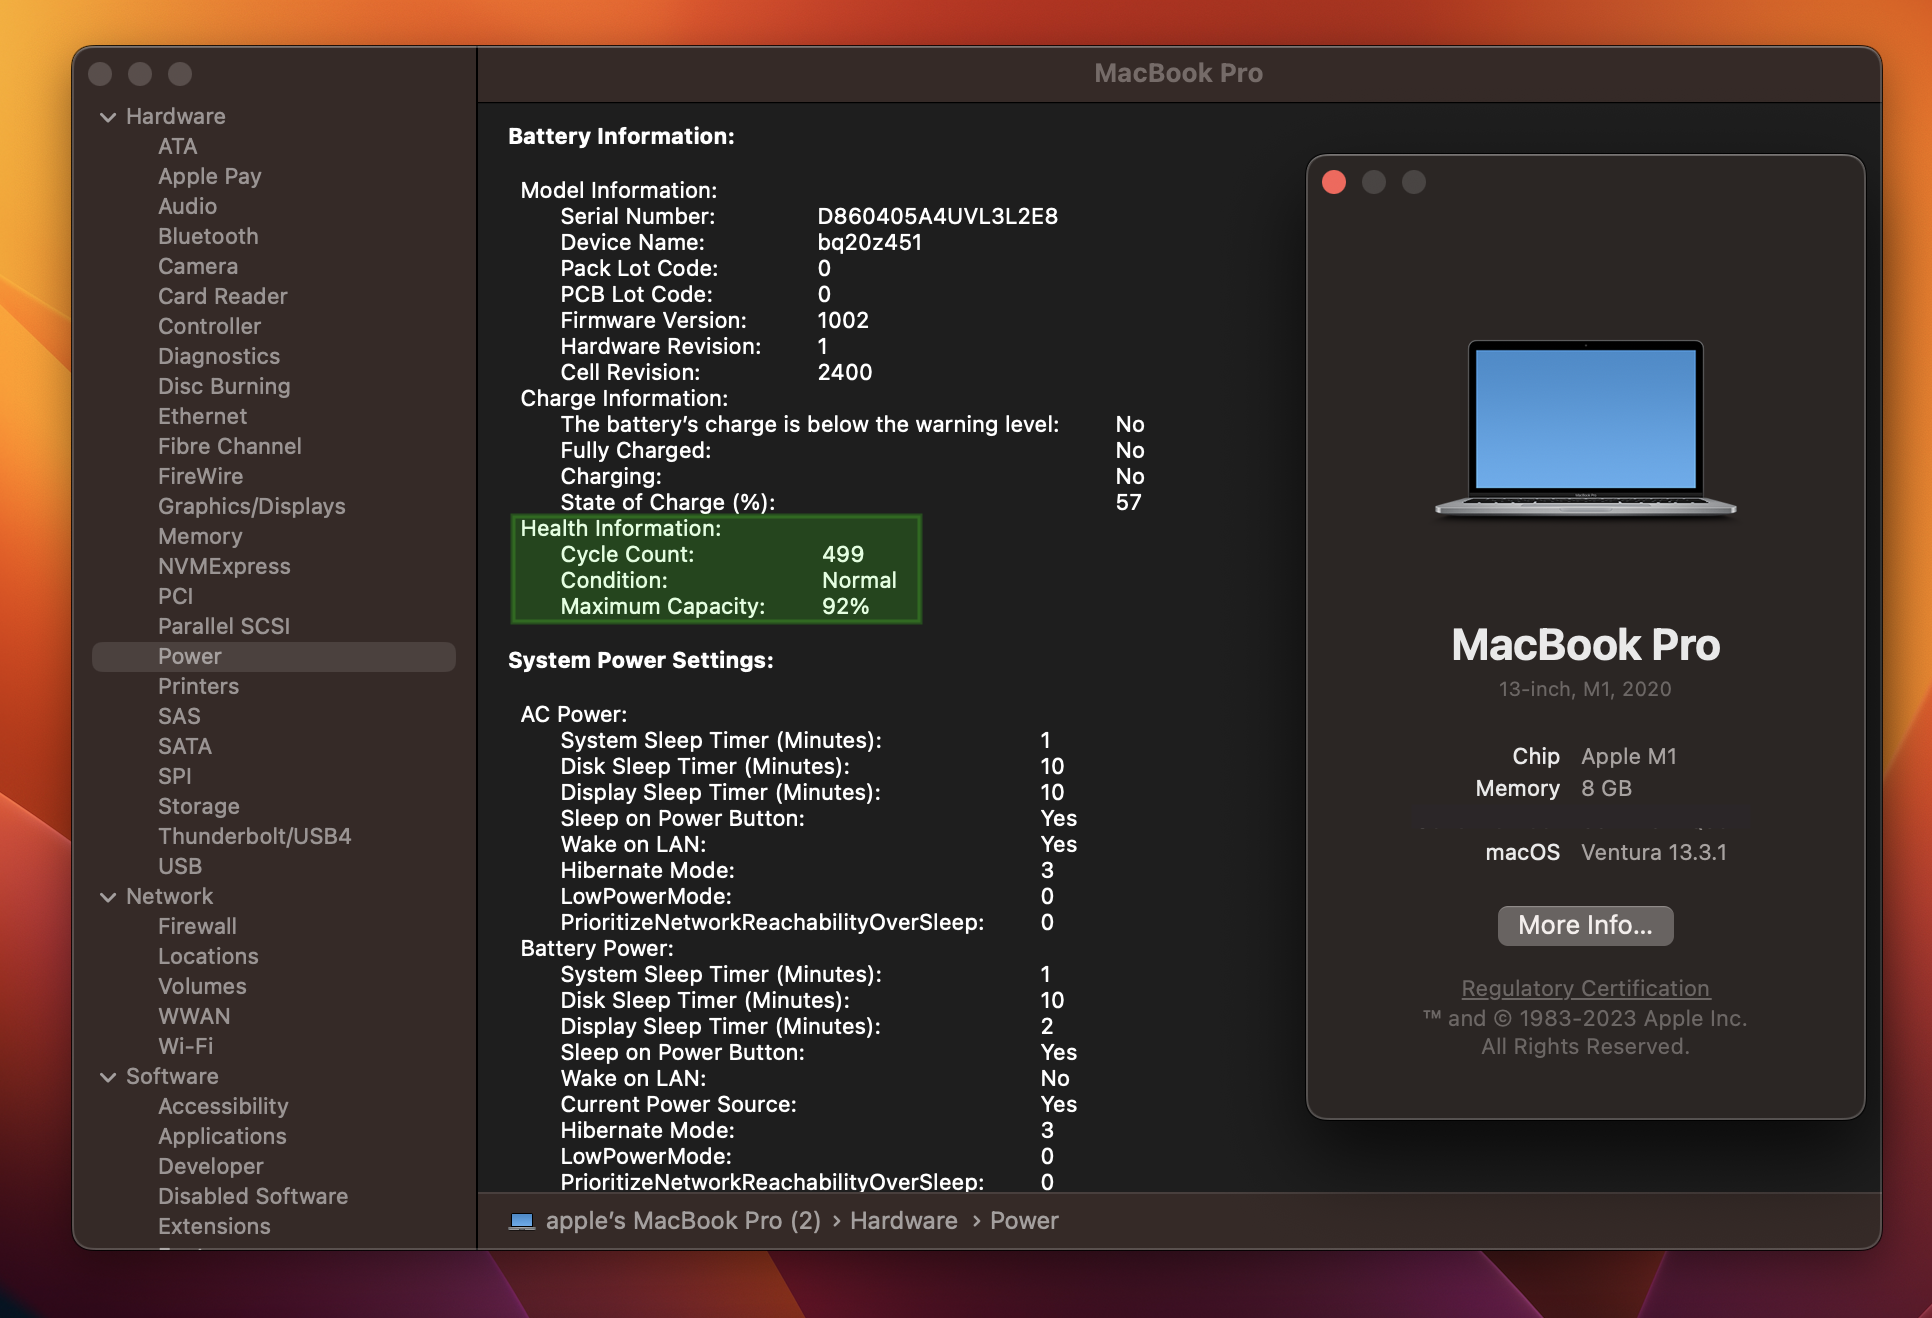Click the Cell Revision value 2400
Screen dimensions: 1932x1318
[x=844, y=372]
